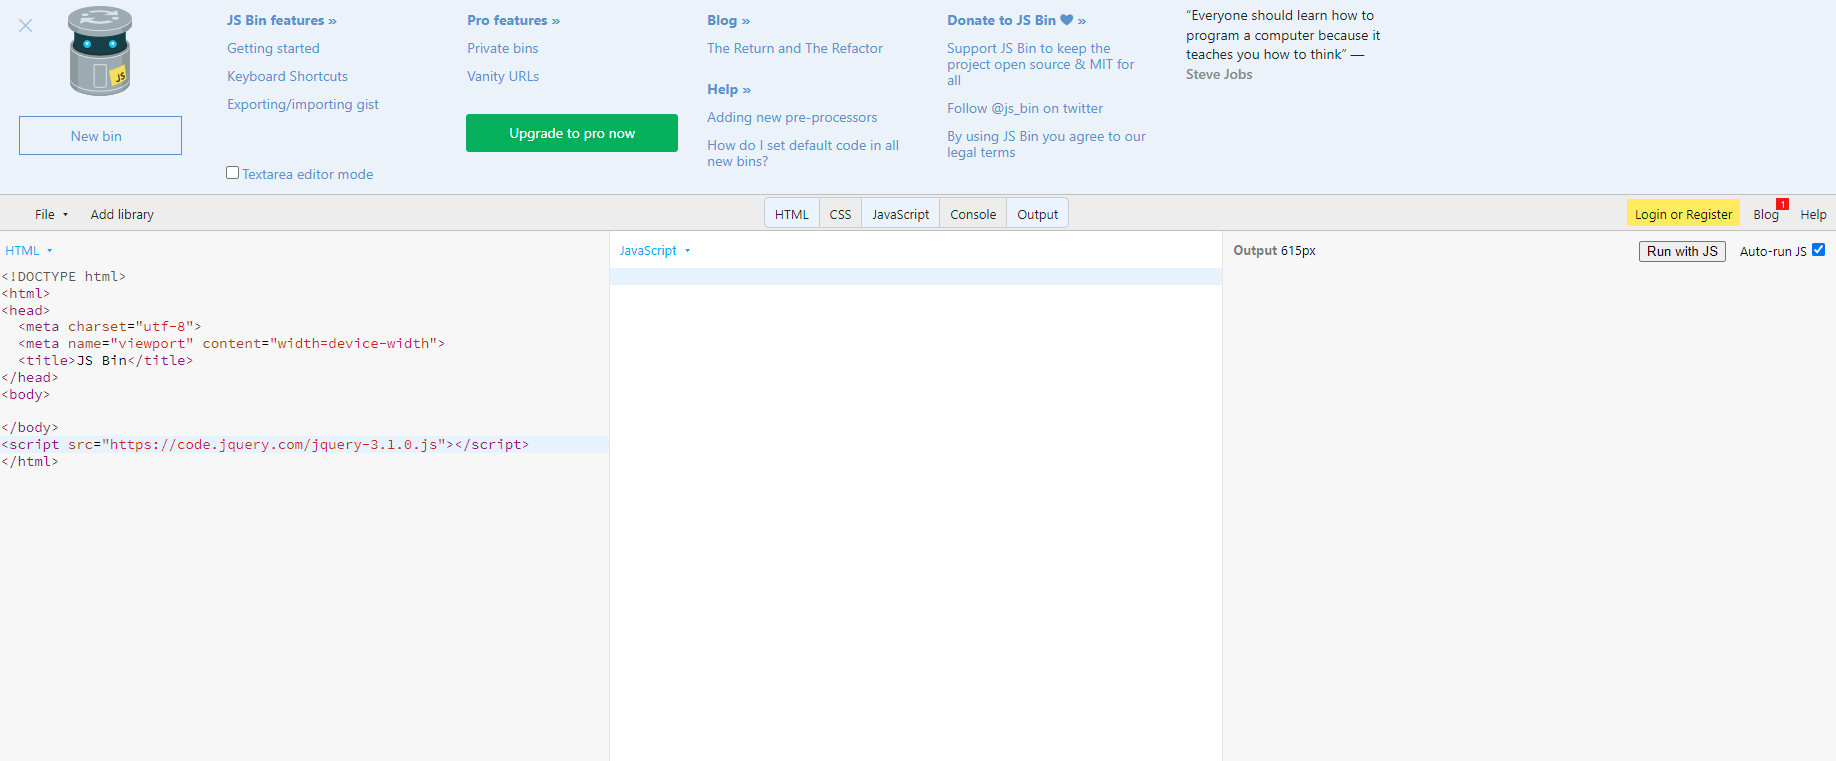Open the HTML panel language dropdown
Image resolution: width=1836 pixels, height=761 pixels.
(29, 251)
